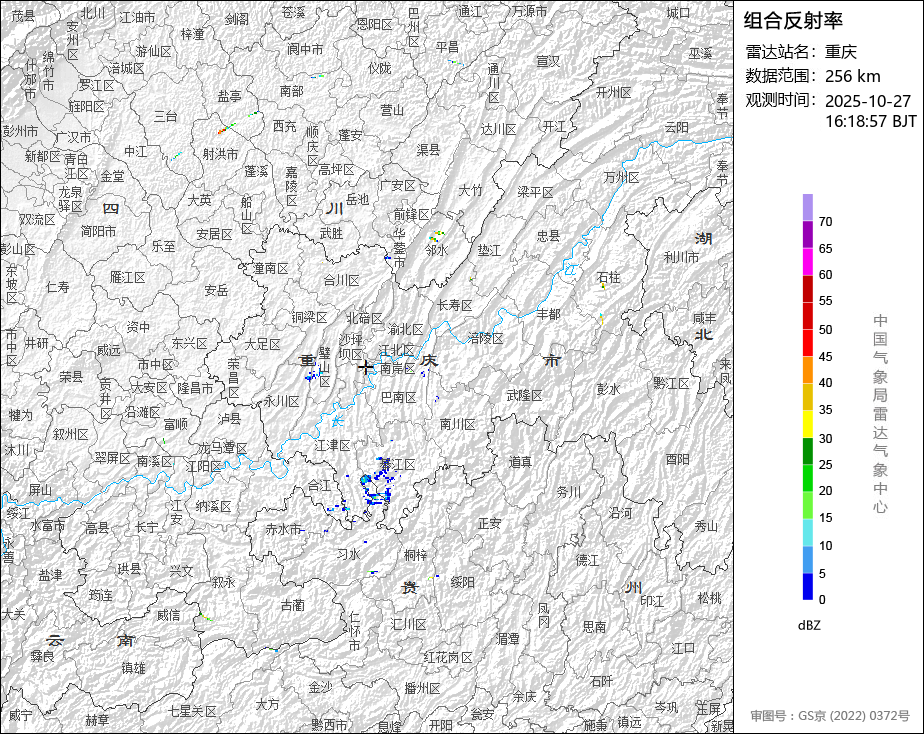Viewport: 924px width, 734px height.
Task: Click the observation date 2025-10-27
Action: [868, 101]
